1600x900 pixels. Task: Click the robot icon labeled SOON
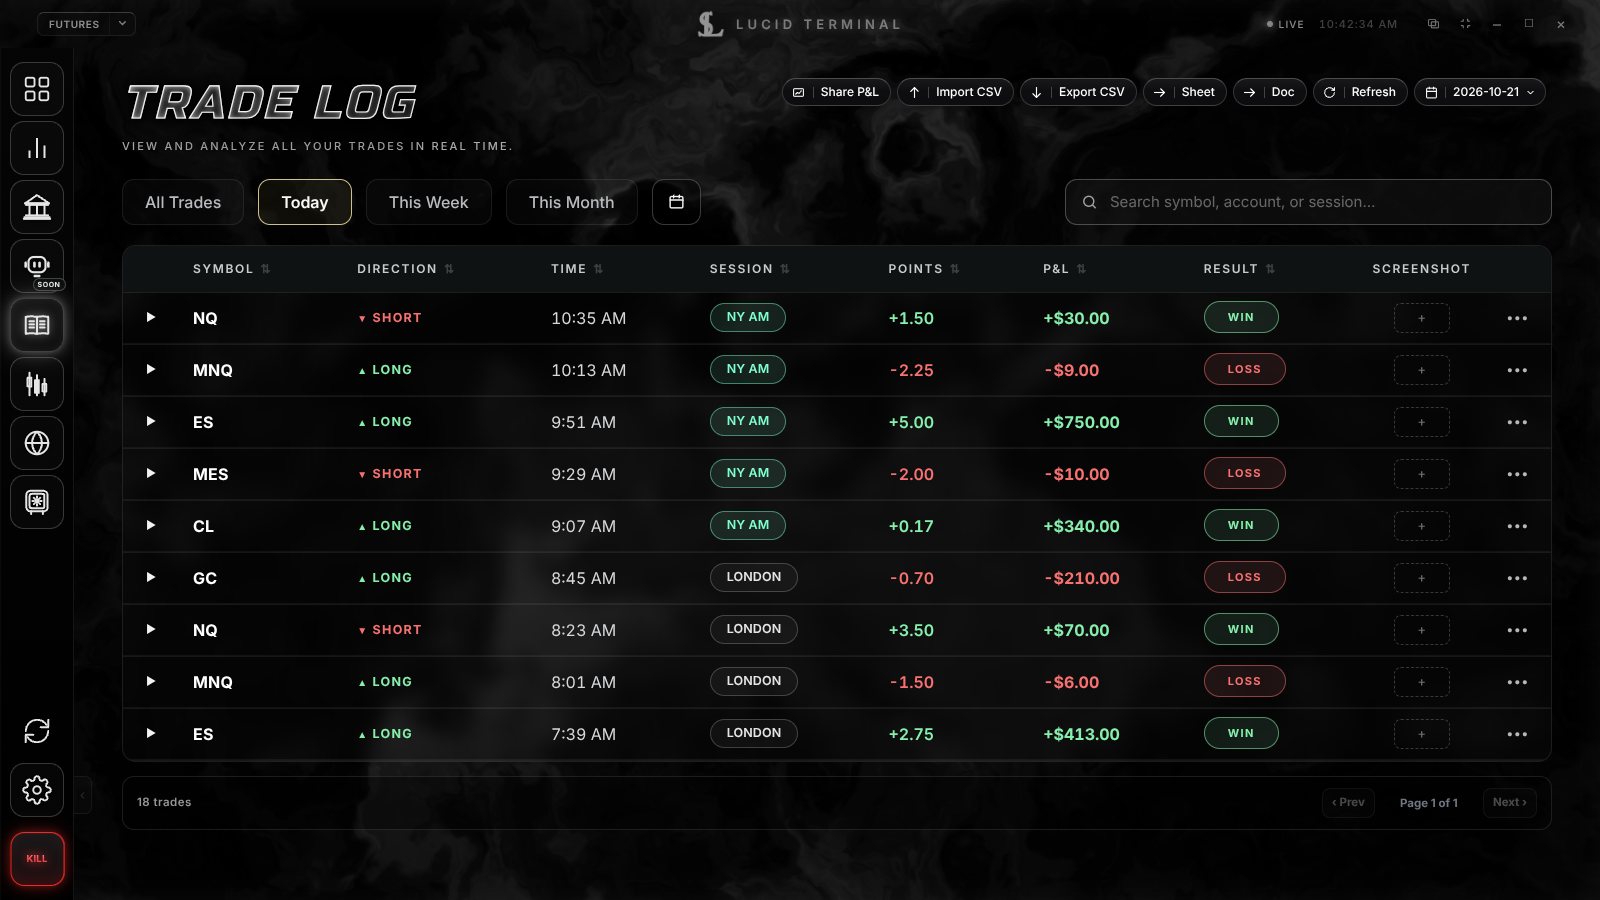click(37, 266)
